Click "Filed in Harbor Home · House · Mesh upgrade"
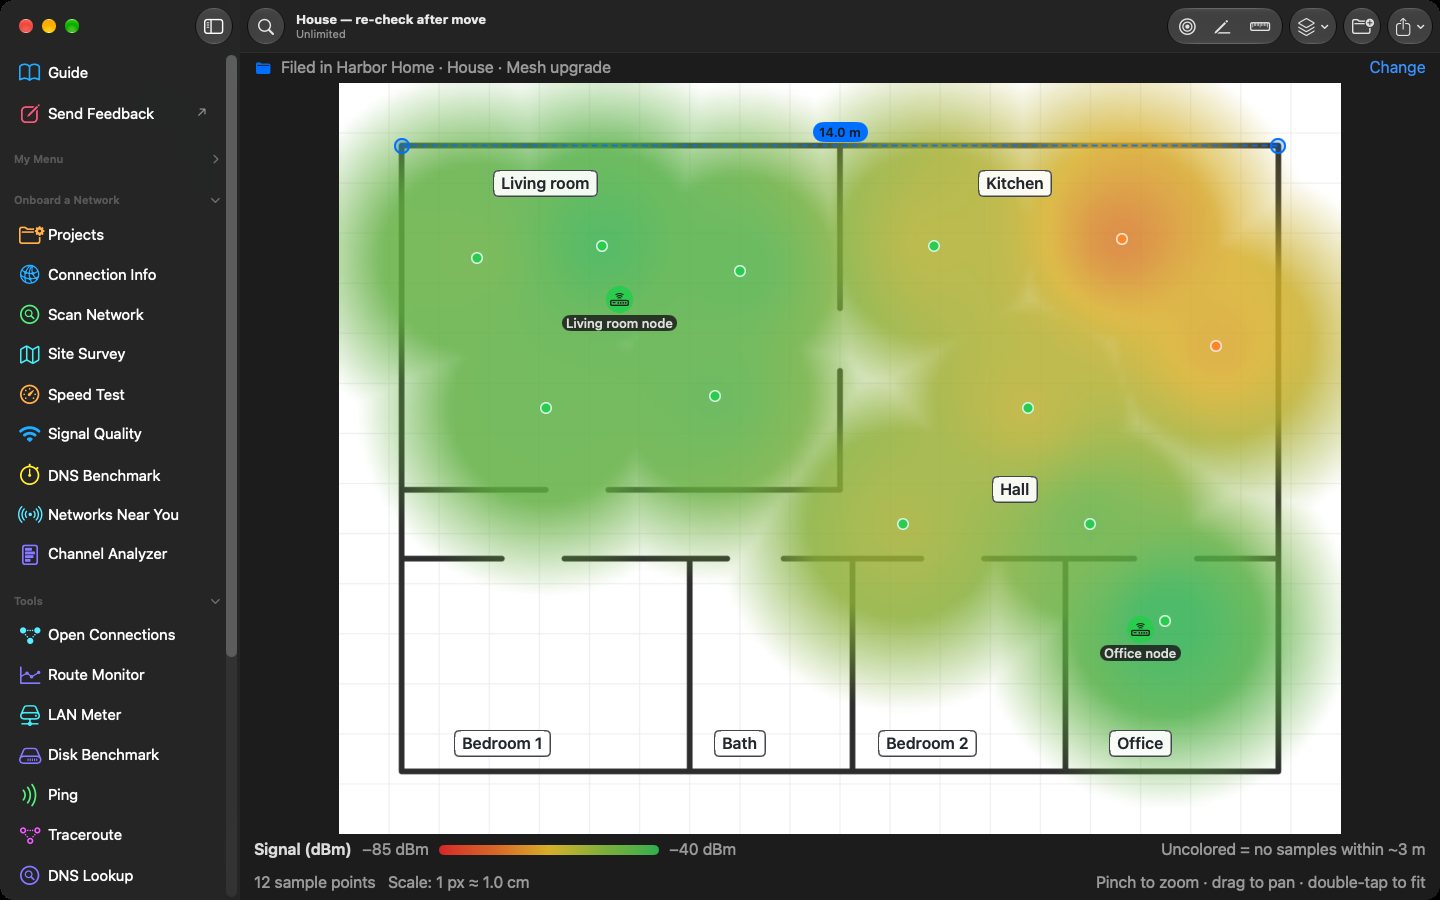This screenshot has height=900, width=1440. click(446, 67)
